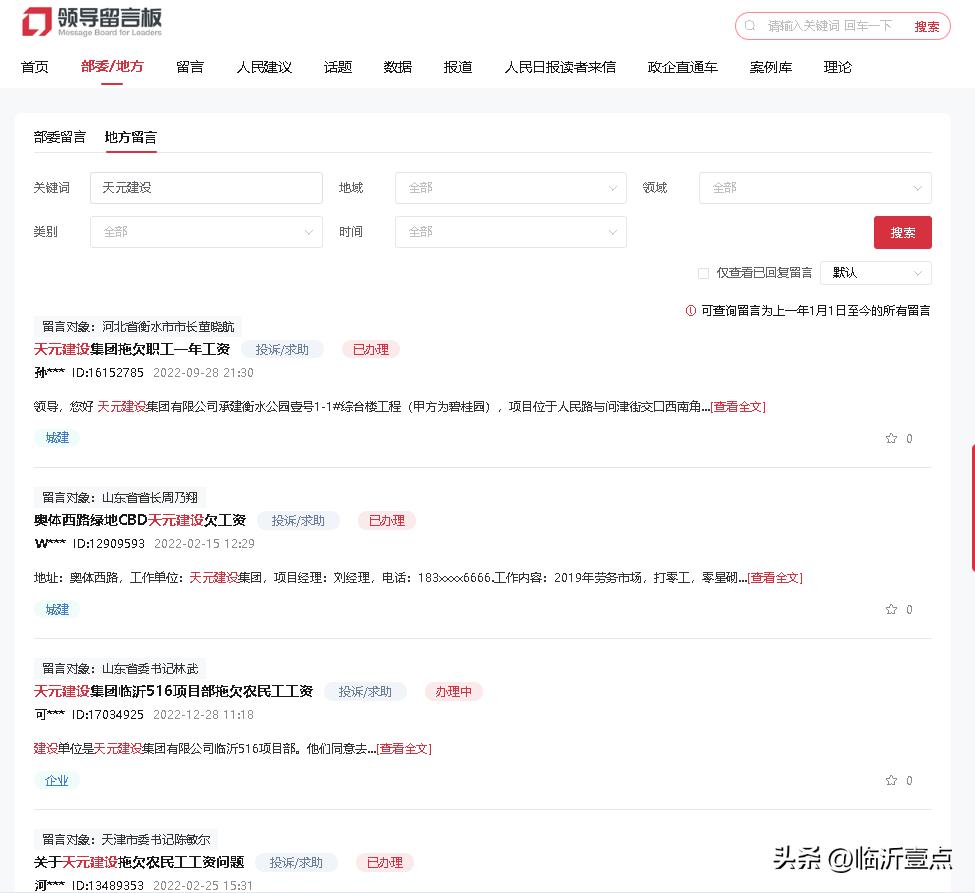Click message ID:16152785 text
975x893 pixels.
[108, 372]
